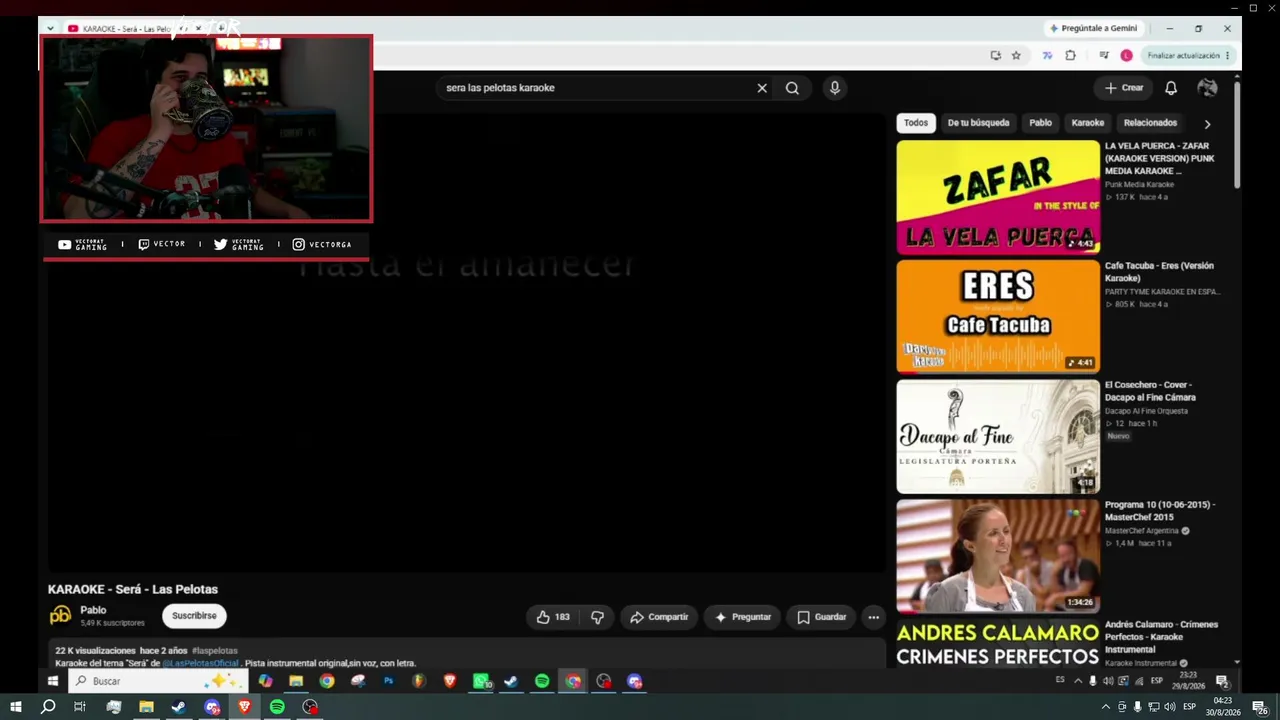Click the page vertical scrollbar

point(1237,133)
